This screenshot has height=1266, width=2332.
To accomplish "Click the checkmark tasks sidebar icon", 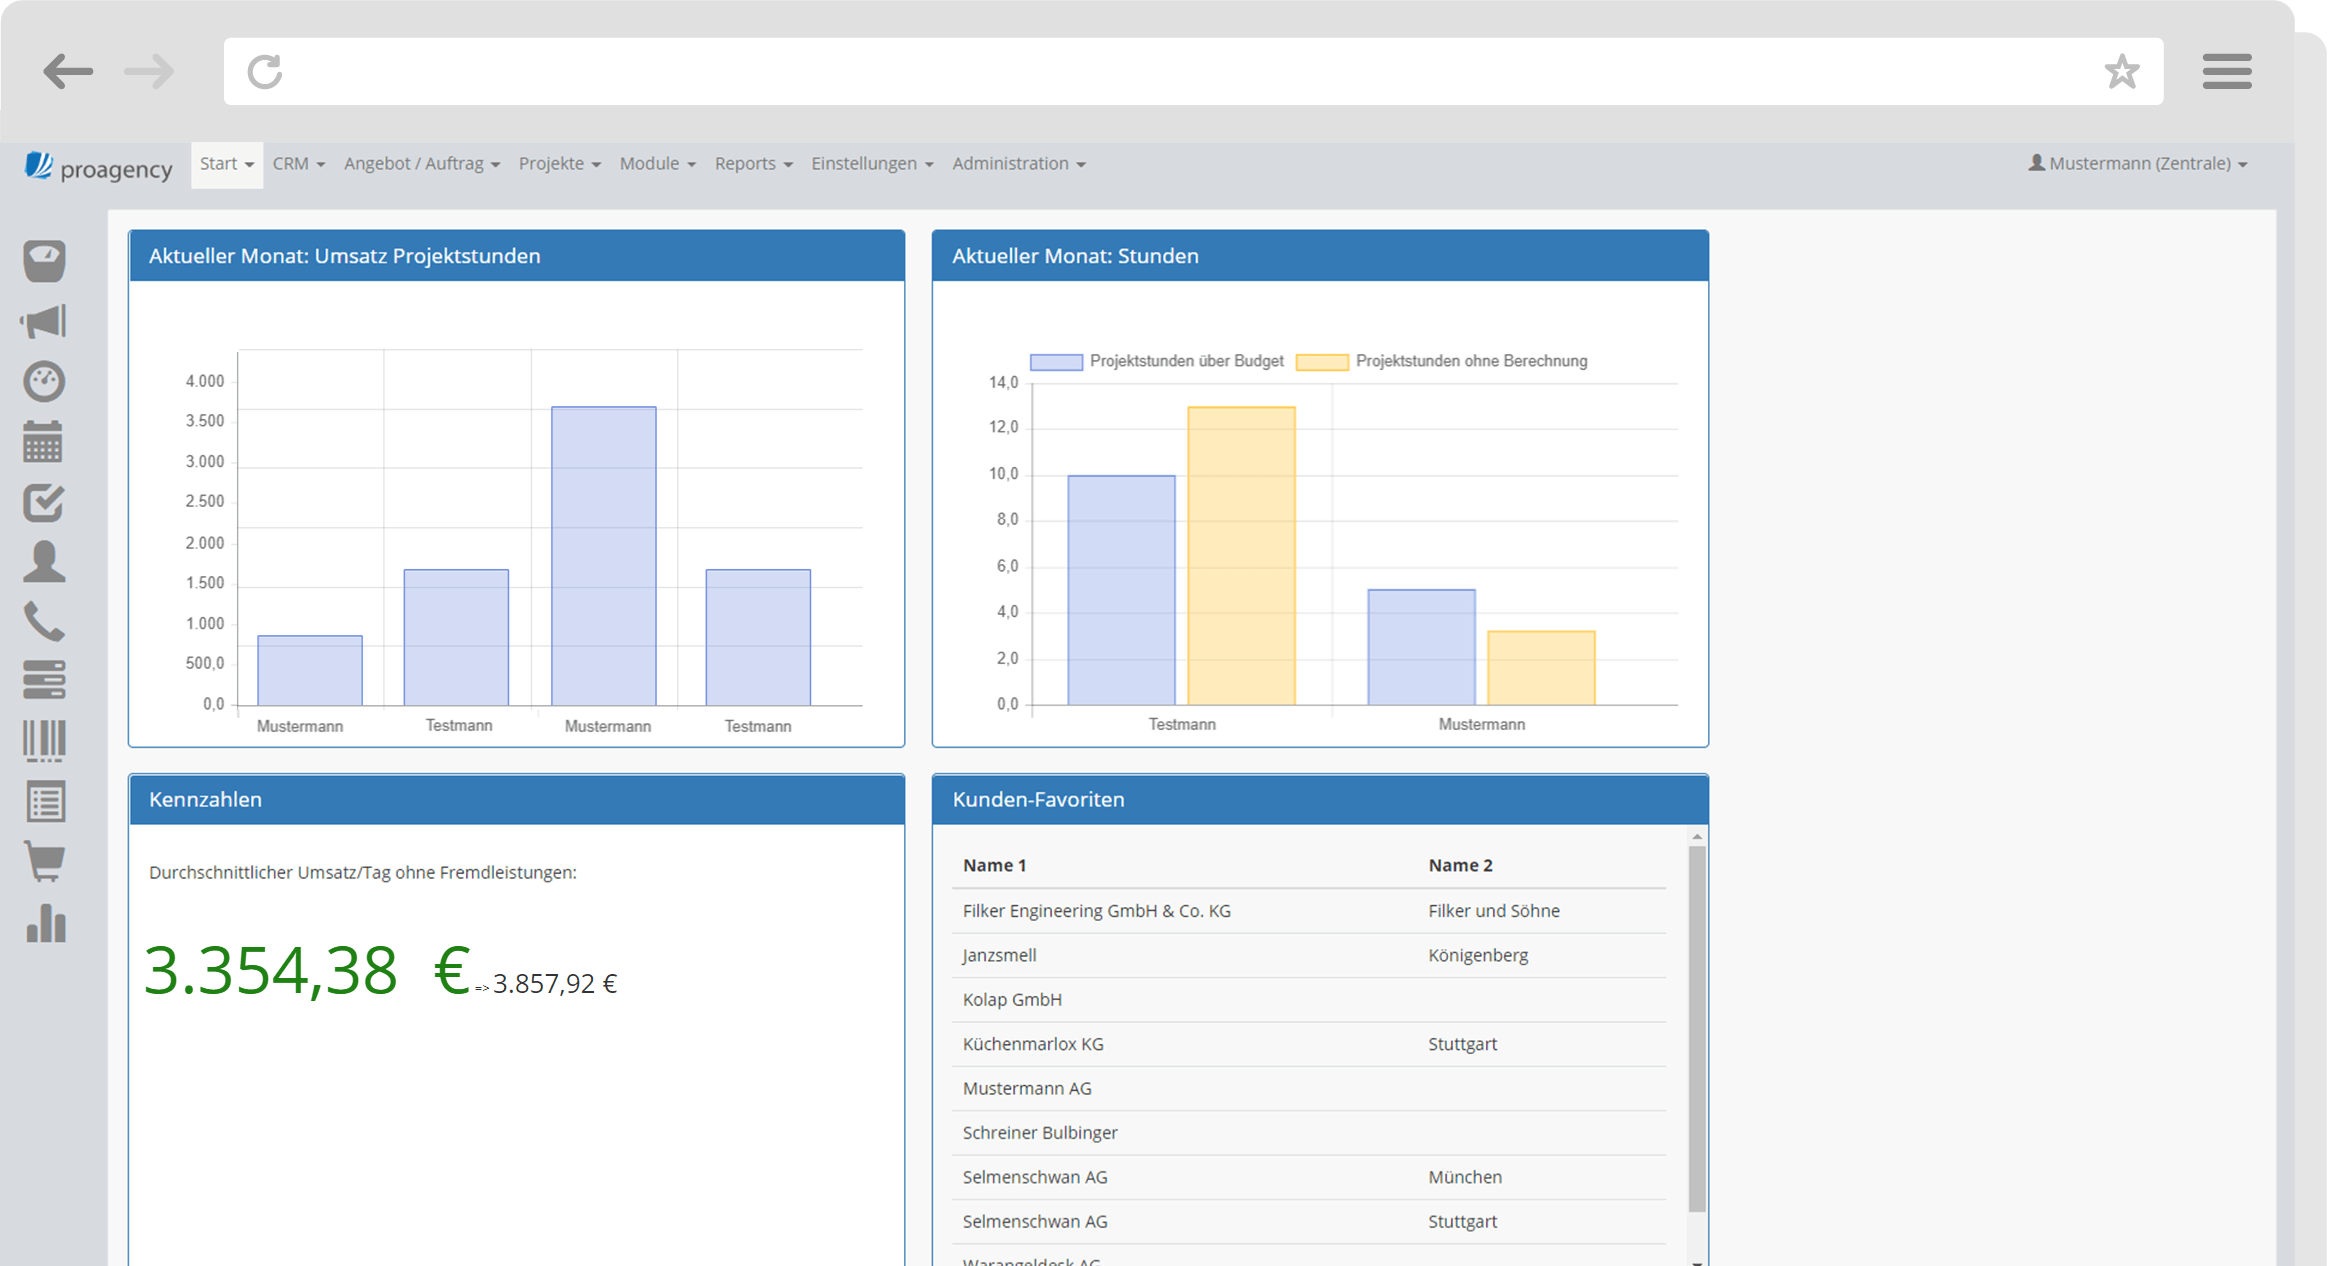I will pos(43,502).
